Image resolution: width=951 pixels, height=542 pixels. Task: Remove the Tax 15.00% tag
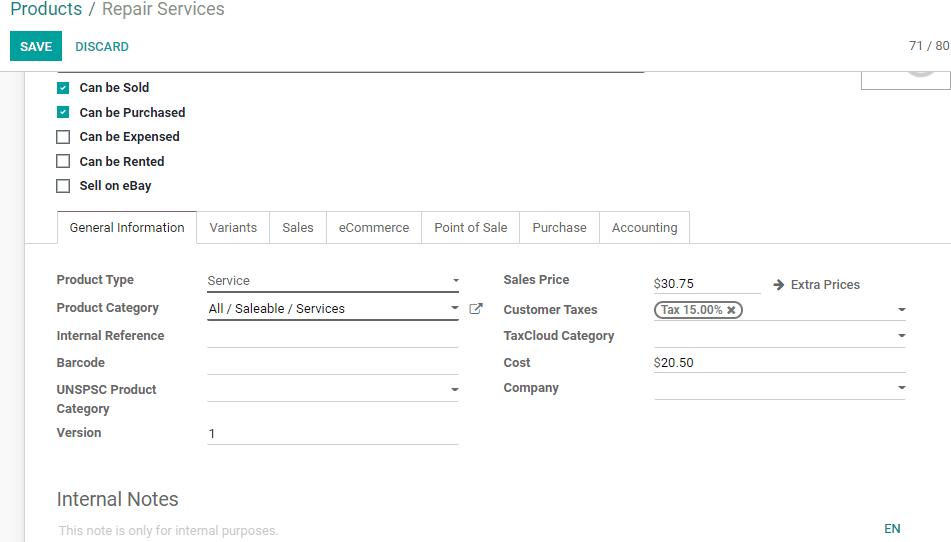pos(731,310)
